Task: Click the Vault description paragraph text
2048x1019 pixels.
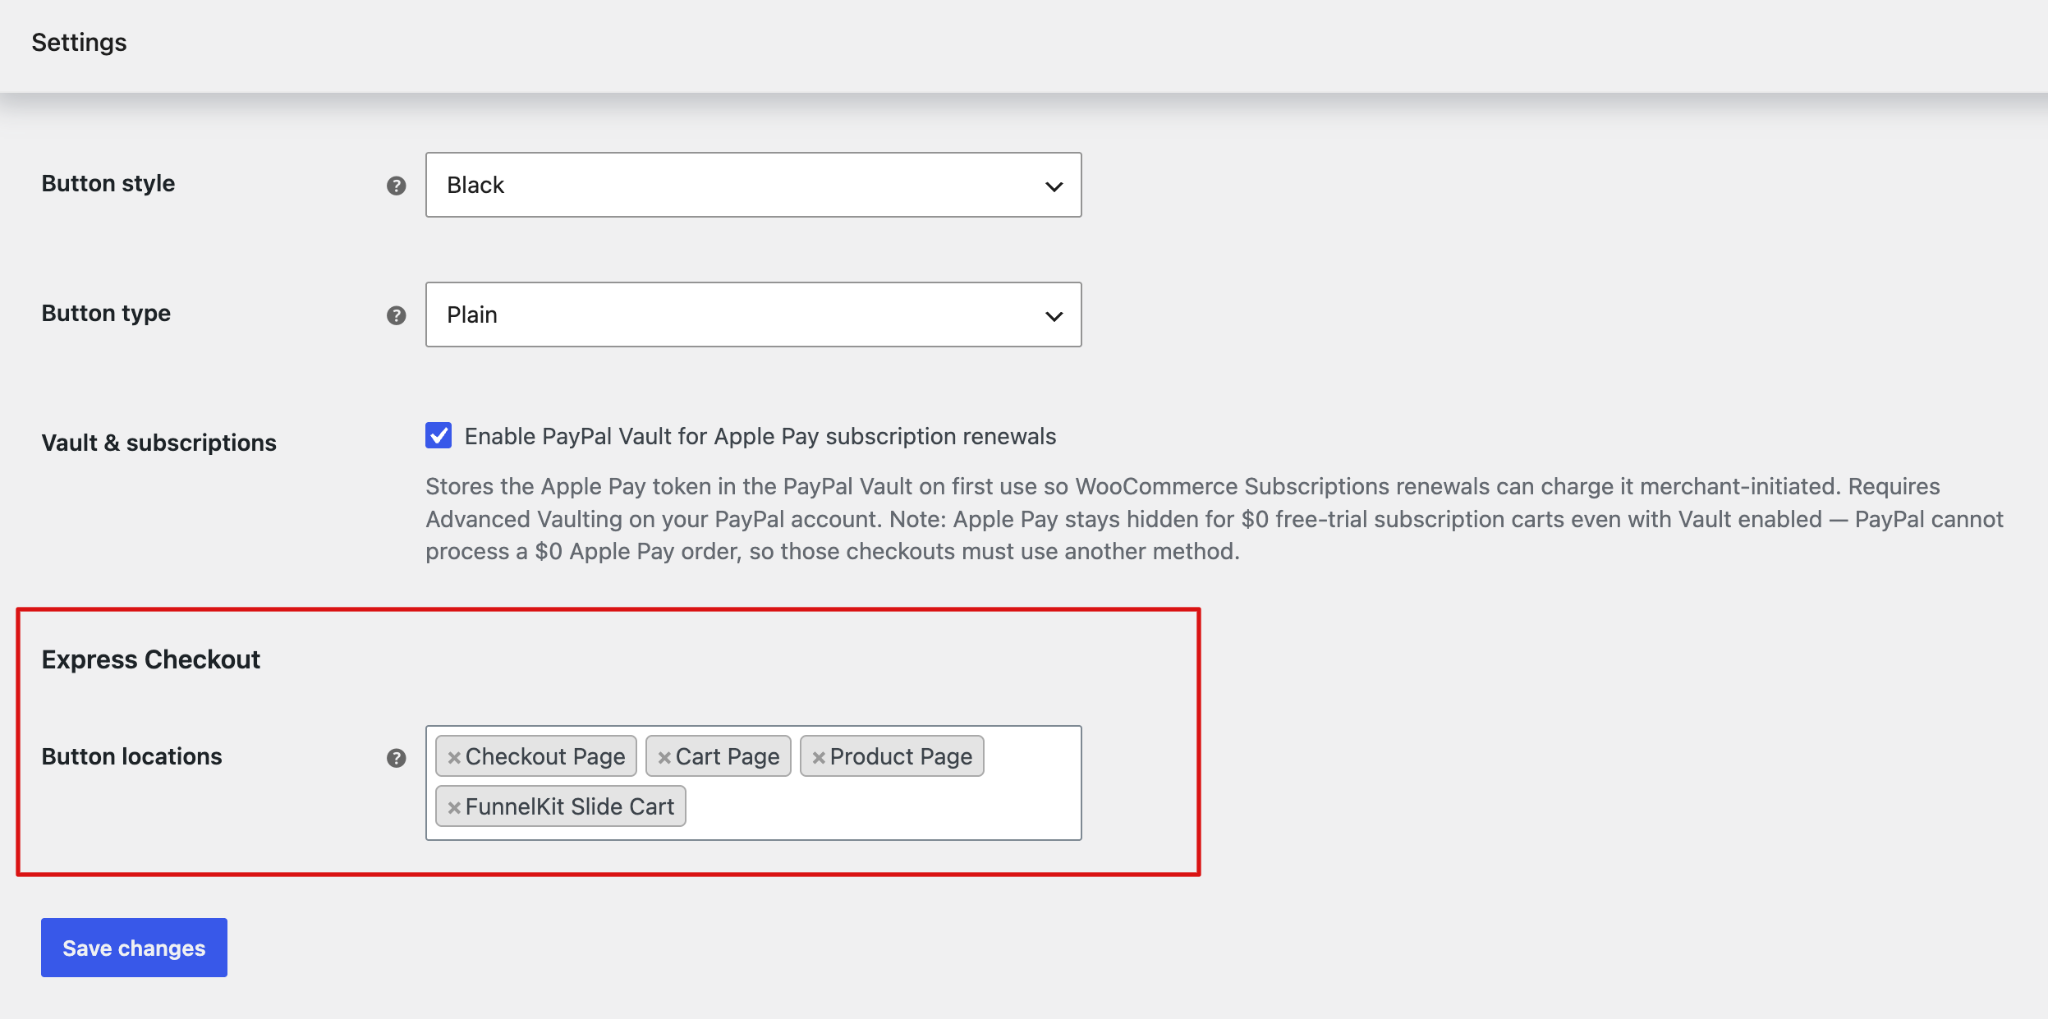Action: [x=1214, y=519]
